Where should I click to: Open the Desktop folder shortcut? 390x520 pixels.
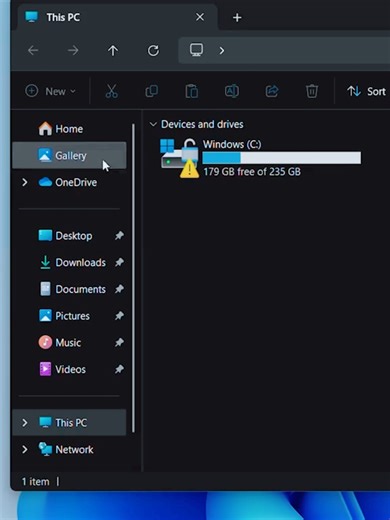(x=69, y=236)
